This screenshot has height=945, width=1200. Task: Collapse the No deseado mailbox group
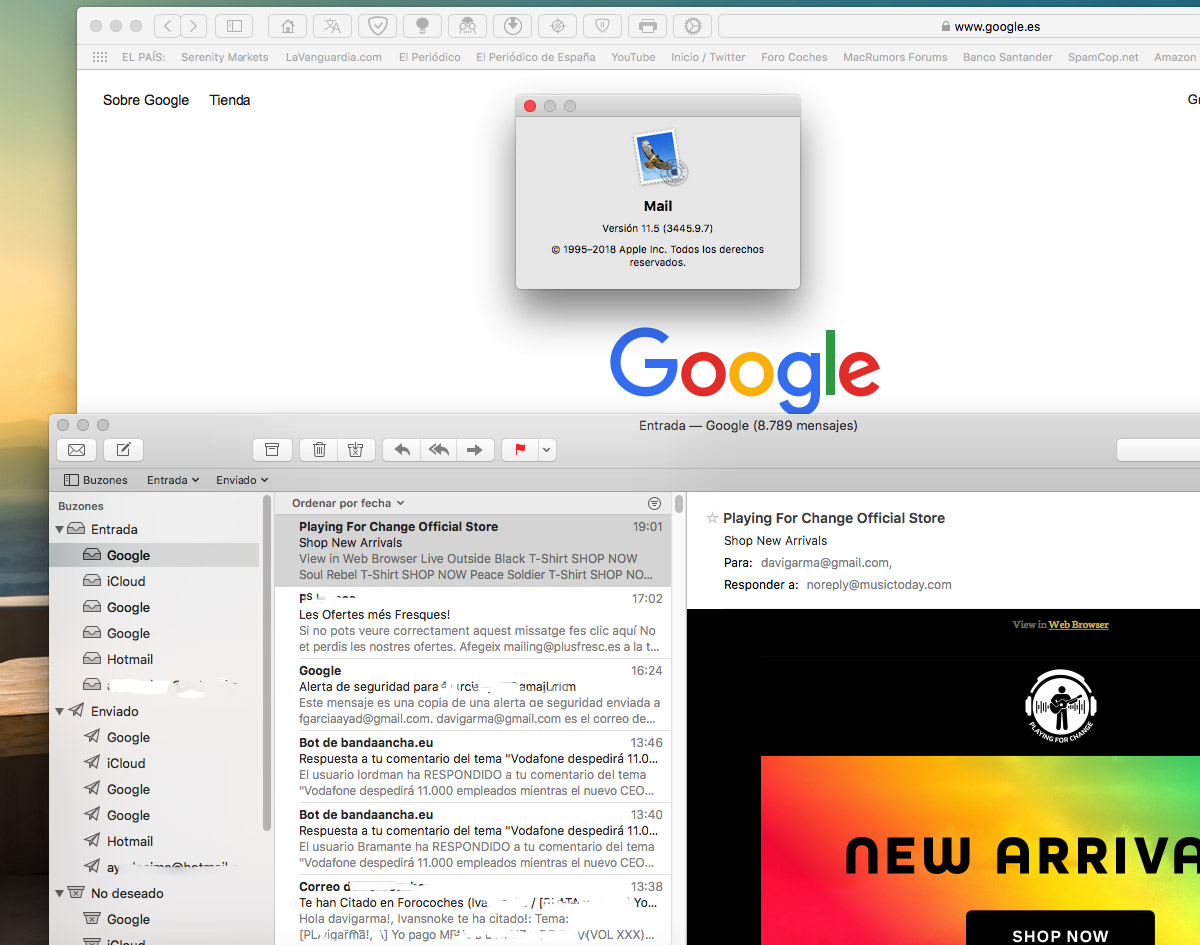click(x=60, y=893)
